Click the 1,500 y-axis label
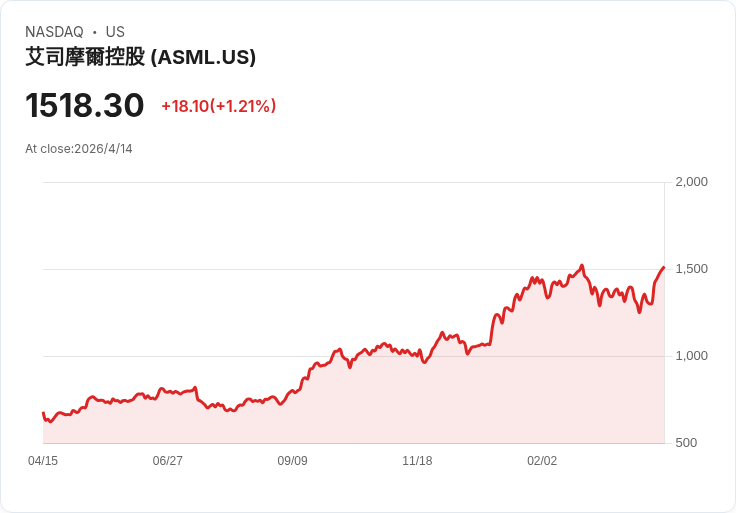The image size is (736, 513). tap(691, 269)
